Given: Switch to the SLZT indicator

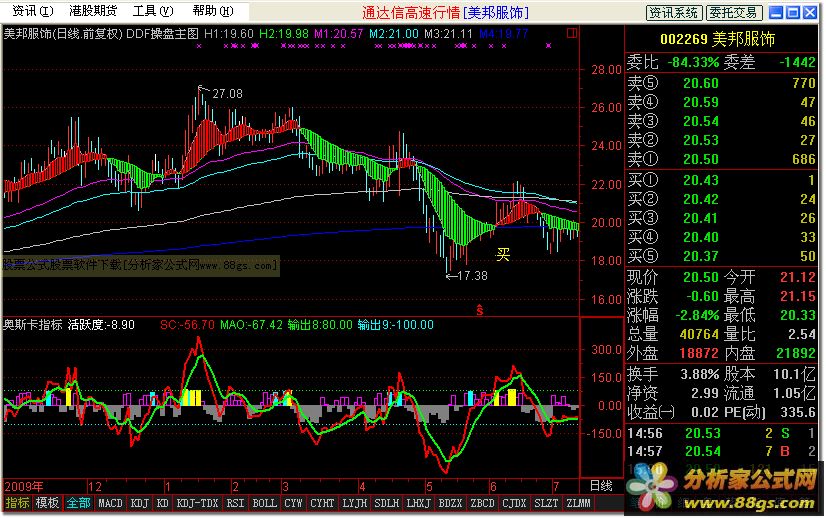Looking at the screenshot, I should pos(546,503).
